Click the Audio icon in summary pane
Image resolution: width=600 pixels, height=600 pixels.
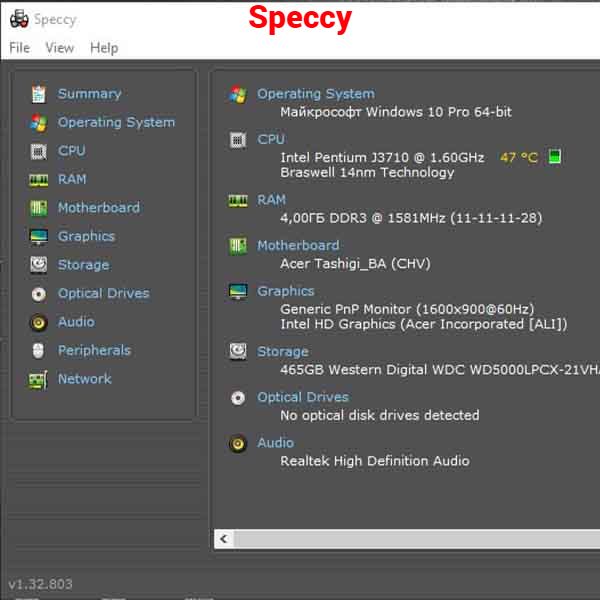click(x=238, y=444)
